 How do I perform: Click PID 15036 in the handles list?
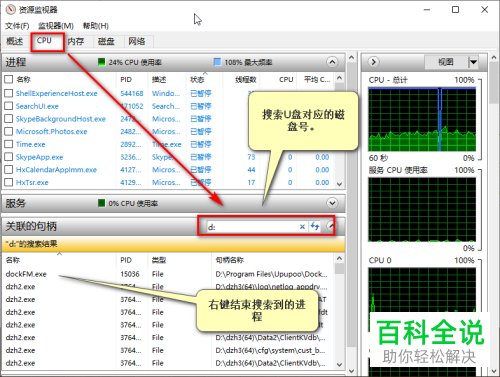click(130, 274)
